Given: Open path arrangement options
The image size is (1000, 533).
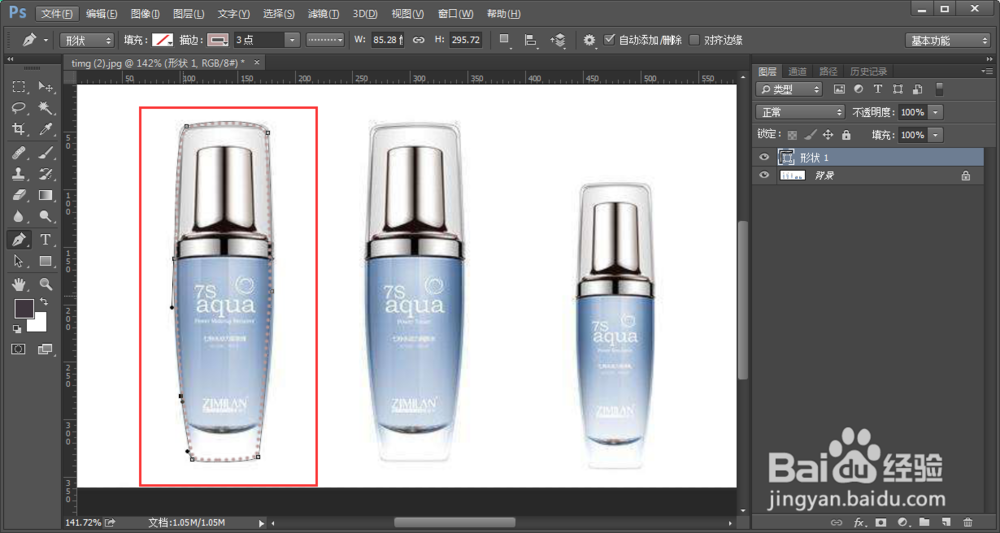Looking at the screenshot, I should 558,40.
